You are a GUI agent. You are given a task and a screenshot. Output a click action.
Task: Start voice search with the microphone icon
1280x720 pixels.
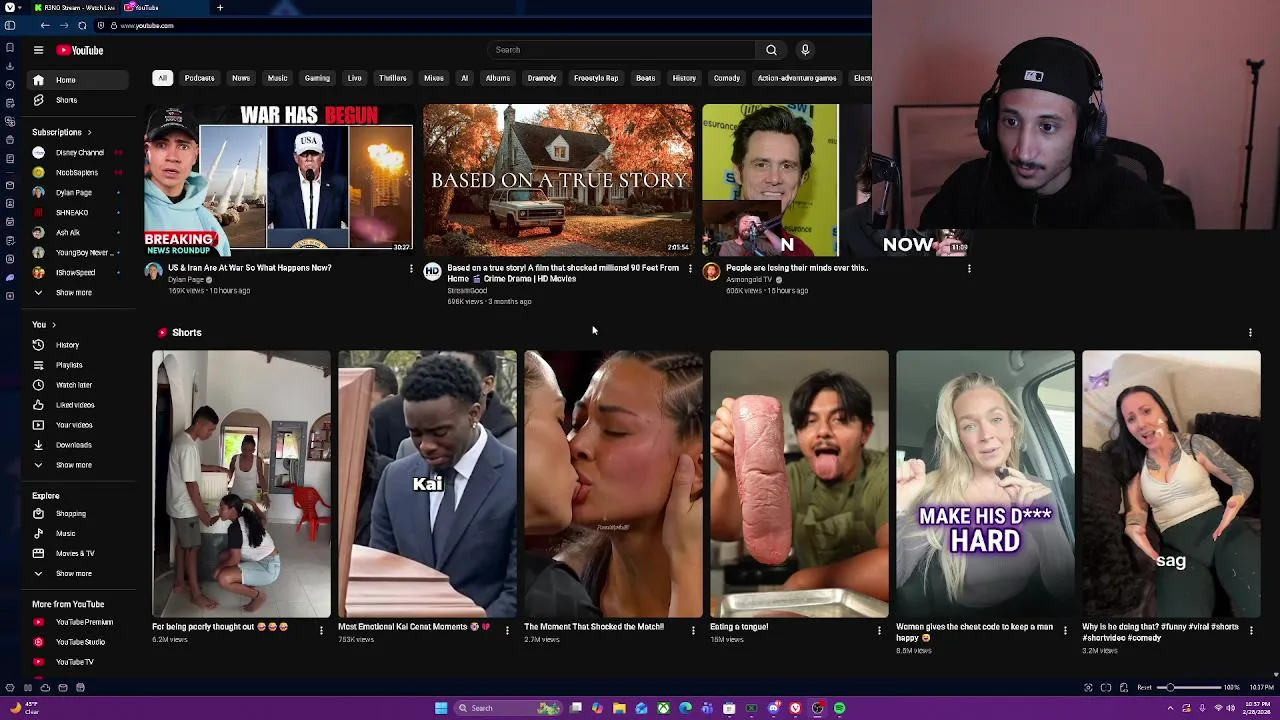pos(805,50)
